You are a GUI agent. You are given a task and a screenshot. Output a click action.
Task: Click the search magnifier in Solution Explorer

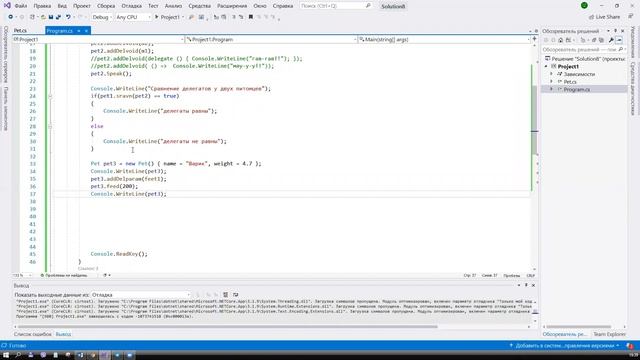pos(620,49)
